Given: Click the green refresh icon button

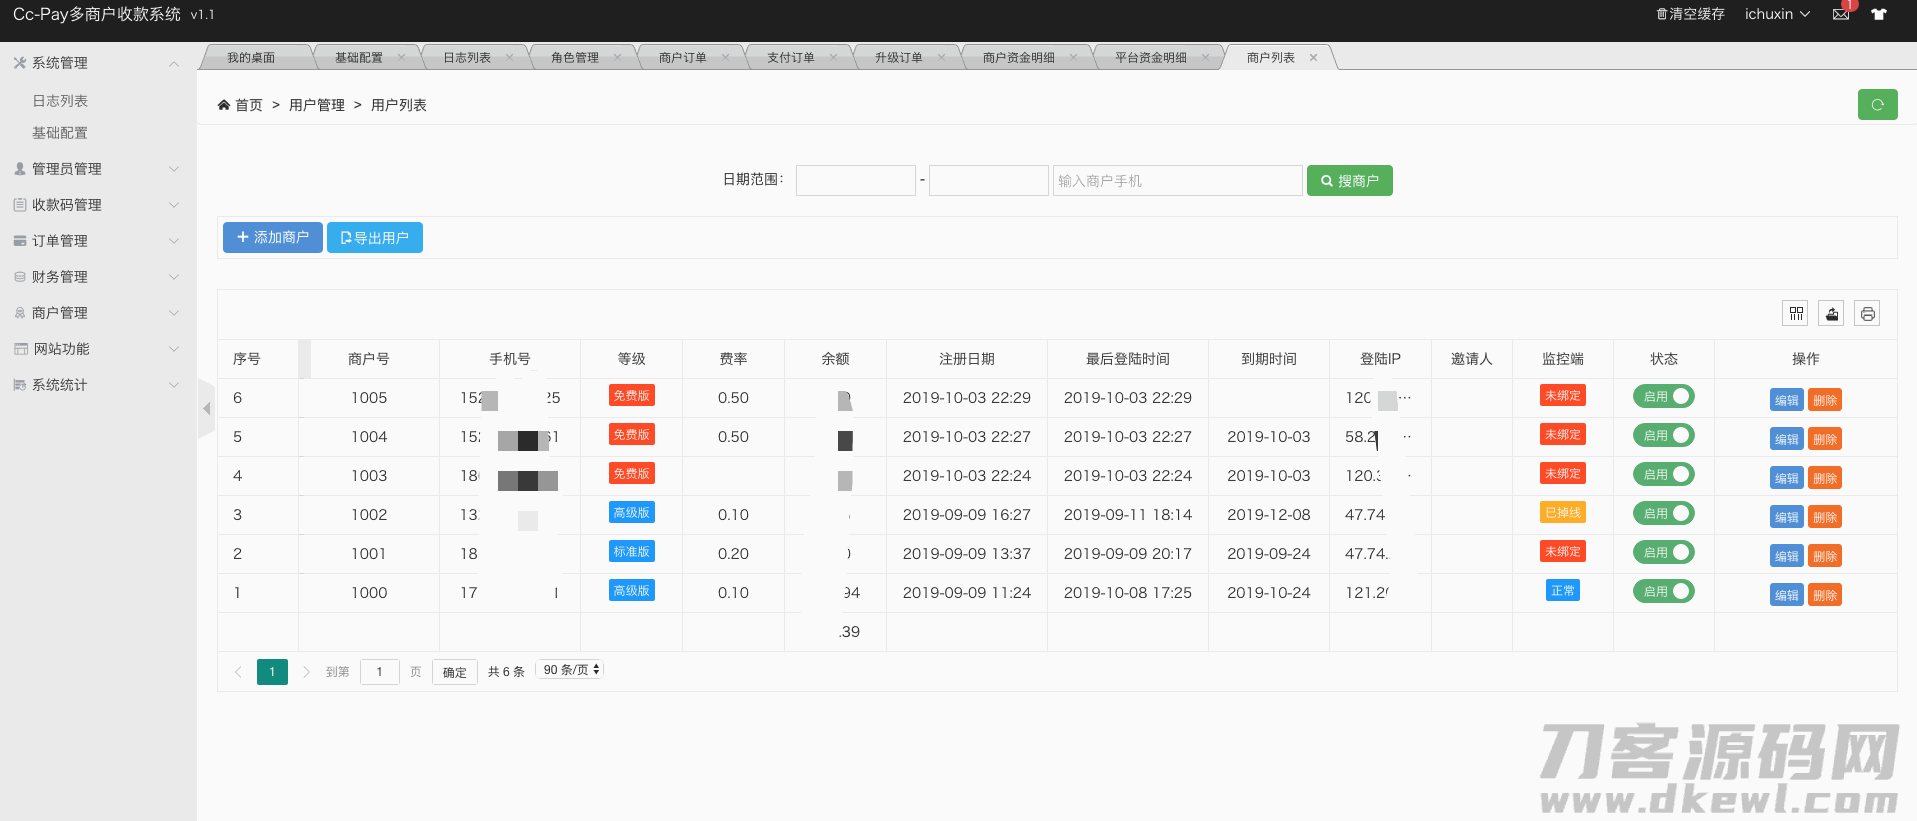Looking at the screenshot, I should (1877, 105).
